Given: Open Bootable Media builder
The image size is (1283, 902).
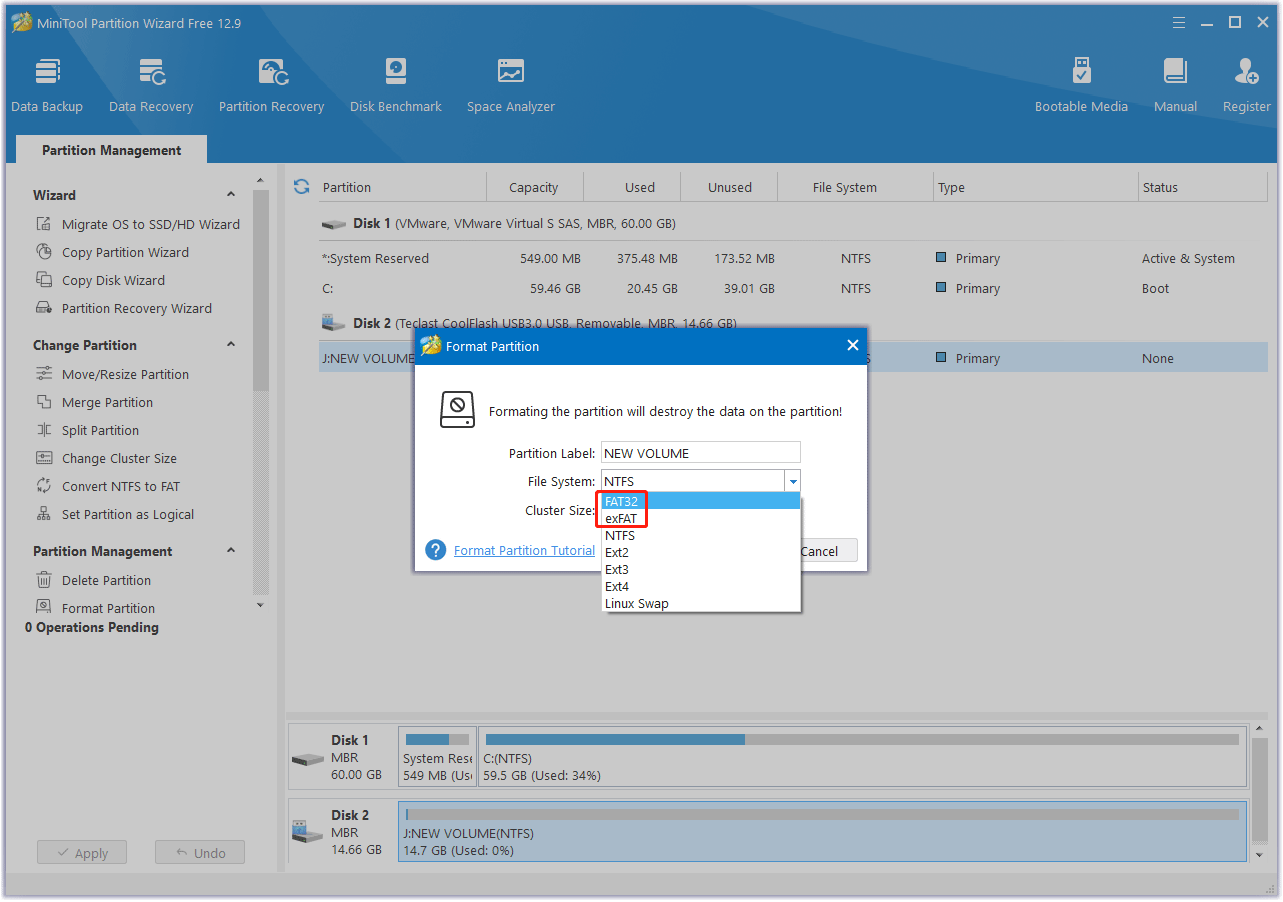Looking at the screenshot, I should pos(1081,85).
